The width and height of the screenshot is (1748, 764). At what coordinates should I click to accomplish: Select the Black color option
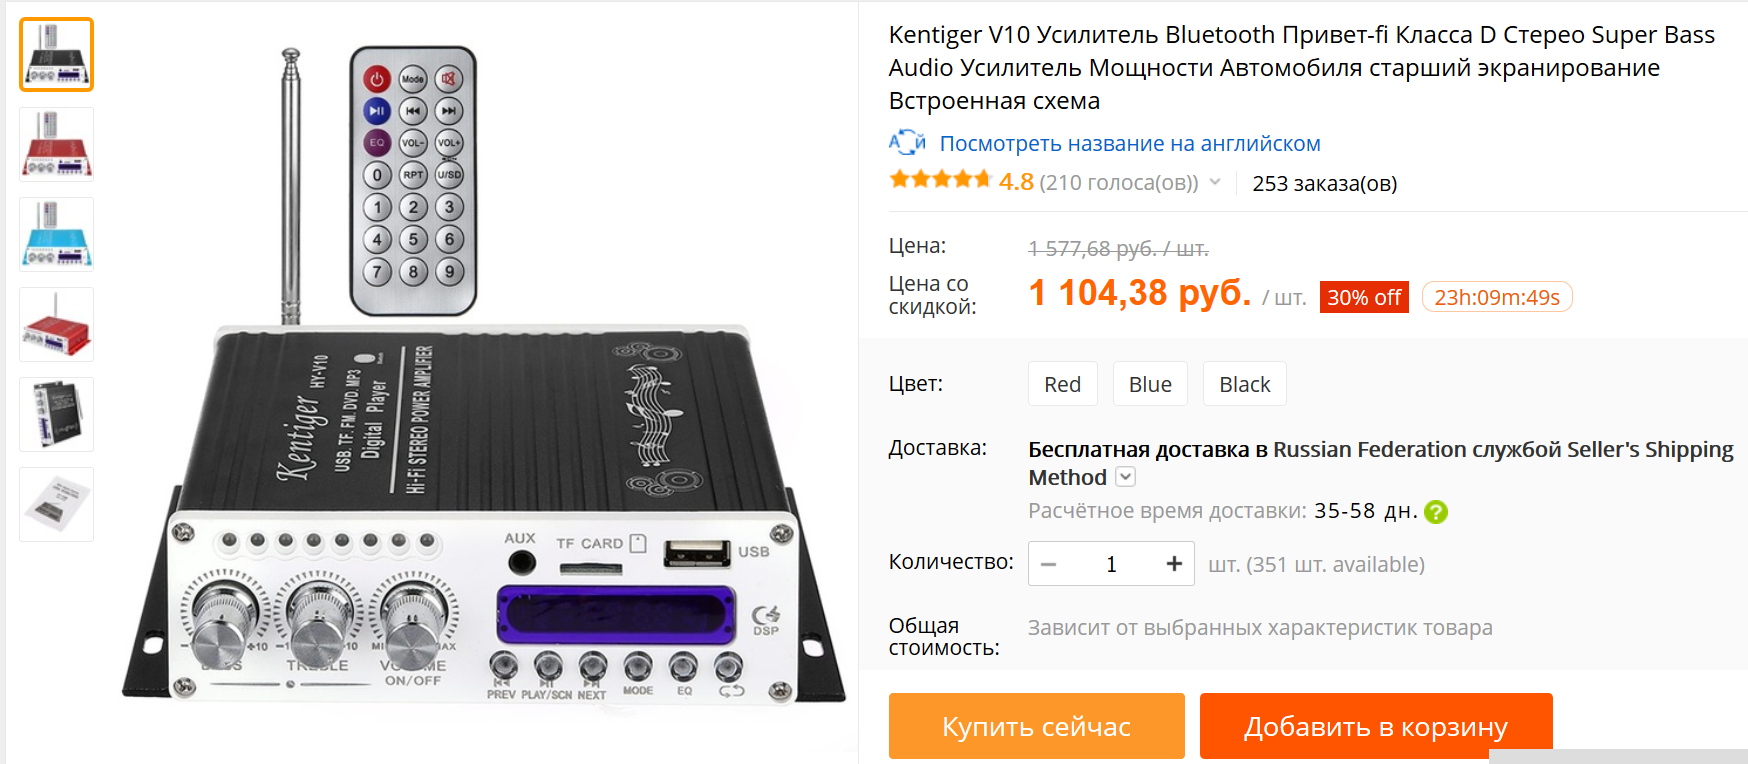(x=1245, y=384)
